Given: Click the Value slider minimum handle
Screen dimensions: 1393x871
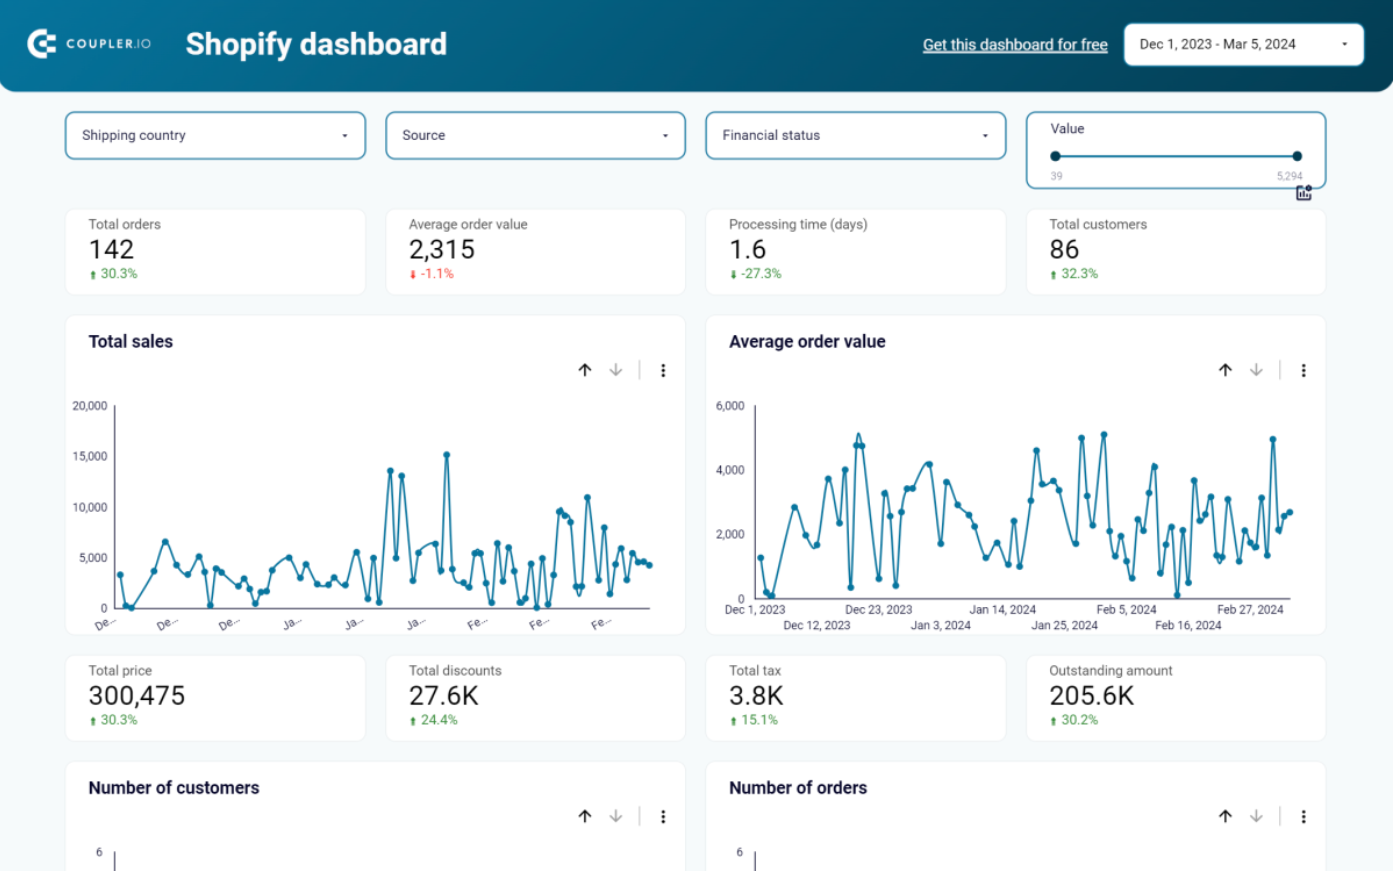Looking at the screenshot, I should (x=1055, y=156).
